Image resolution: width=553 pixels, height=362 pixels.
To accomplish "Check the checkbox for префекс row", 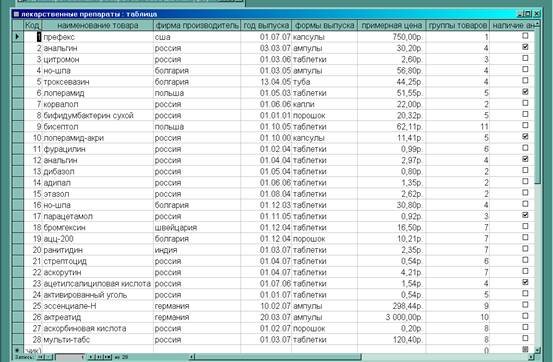I will [525, 36].
